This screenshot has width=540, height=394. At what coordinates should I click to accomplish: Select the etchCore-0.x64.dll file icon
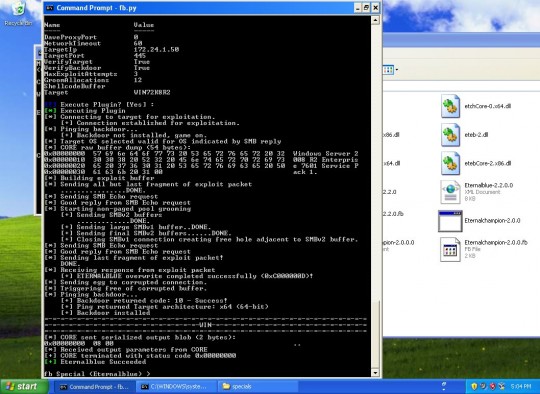[450, 106]
